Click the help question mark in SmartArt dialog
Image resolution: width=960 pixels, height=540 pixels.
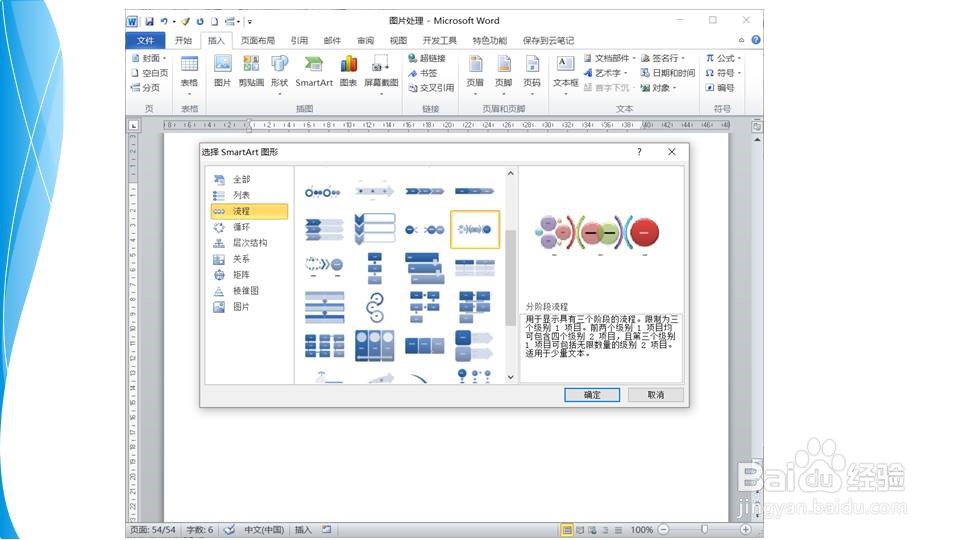click(x=639, y=152)
